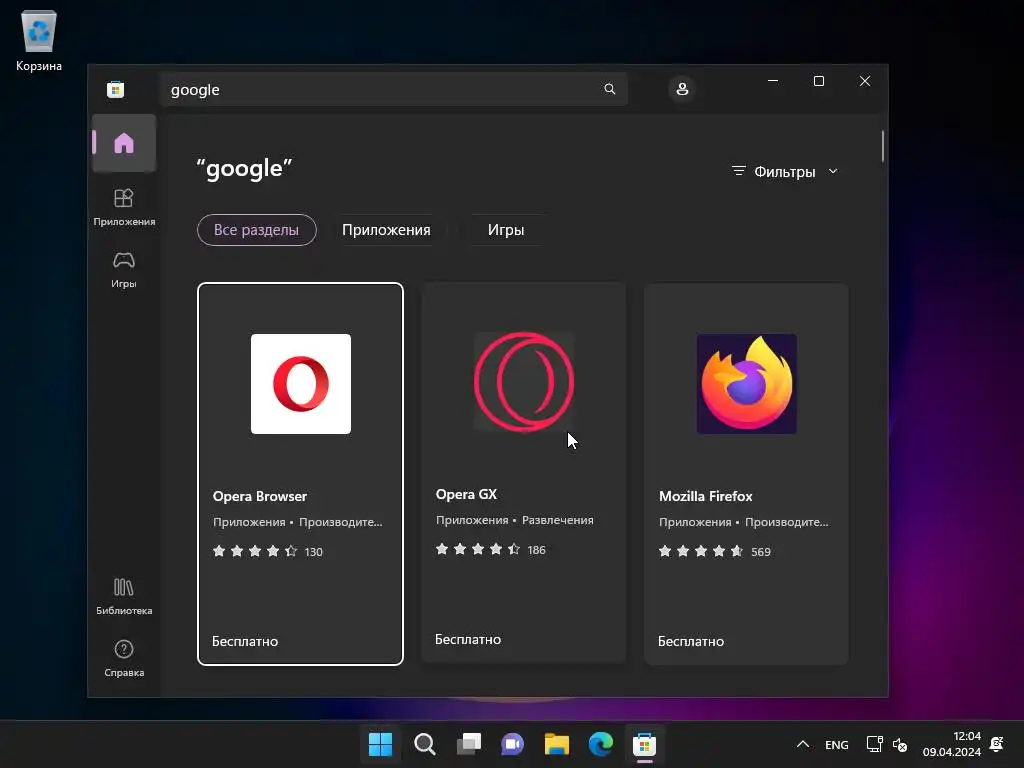The image size is (1024, 768).
Task: Open the clock and date 12:04
Action: [x=952, y=744]
